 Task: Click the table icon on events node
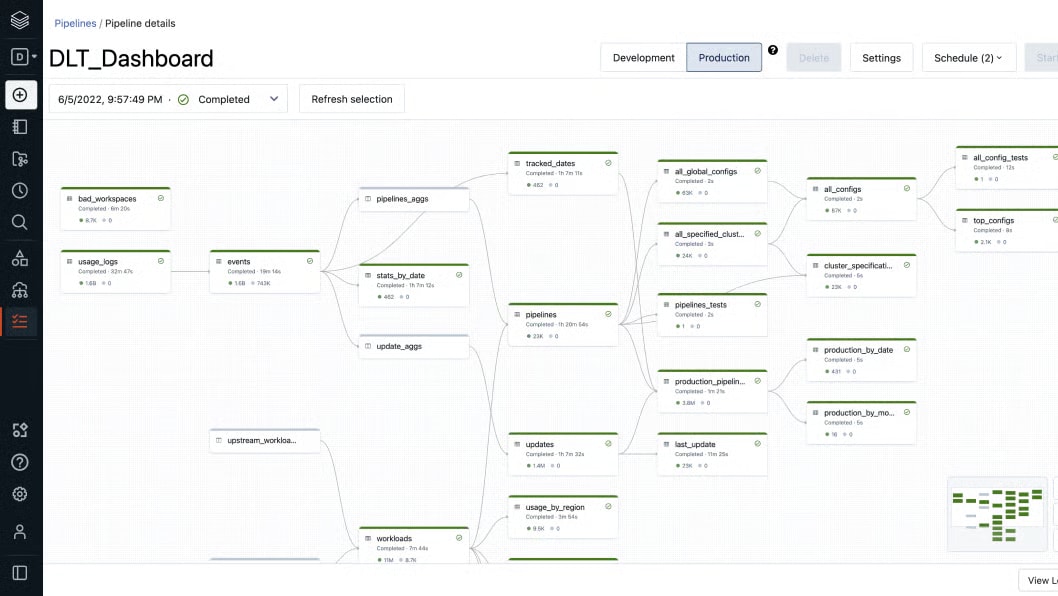(219, 261)
